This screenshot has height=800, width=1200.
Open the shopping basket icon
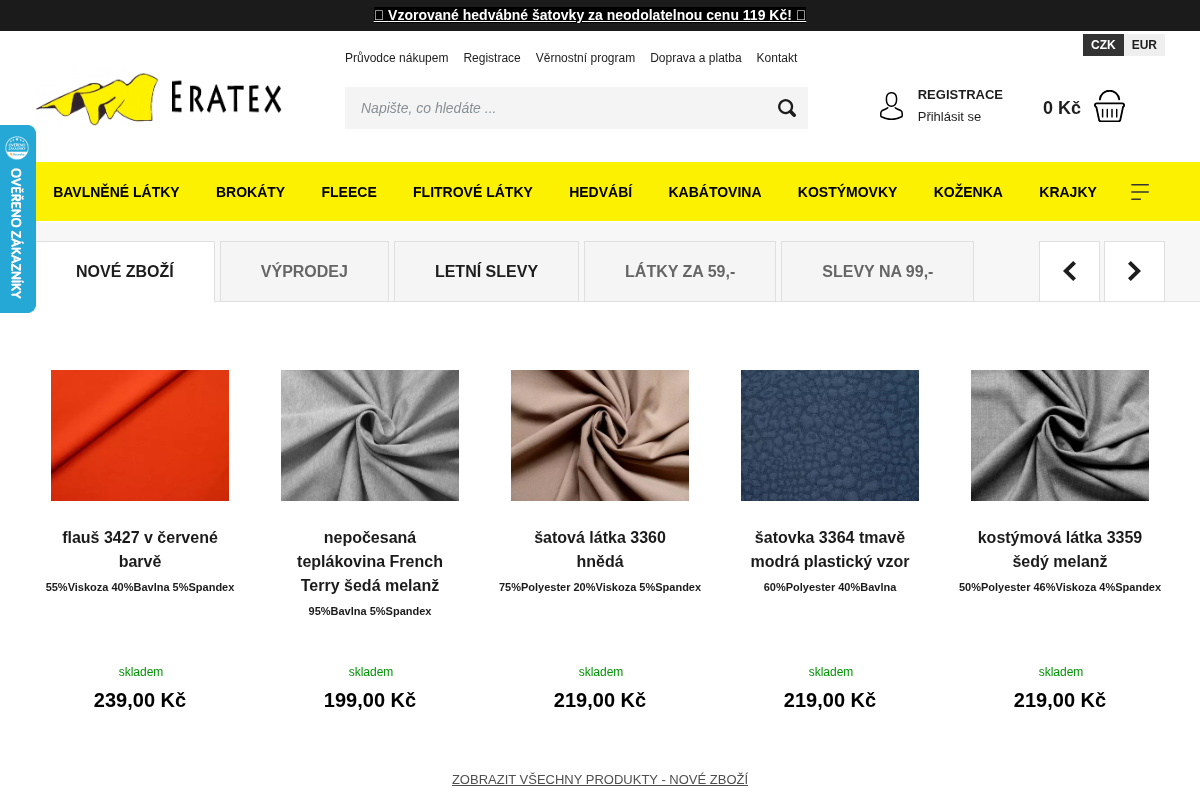click(x=1109, y=107)
